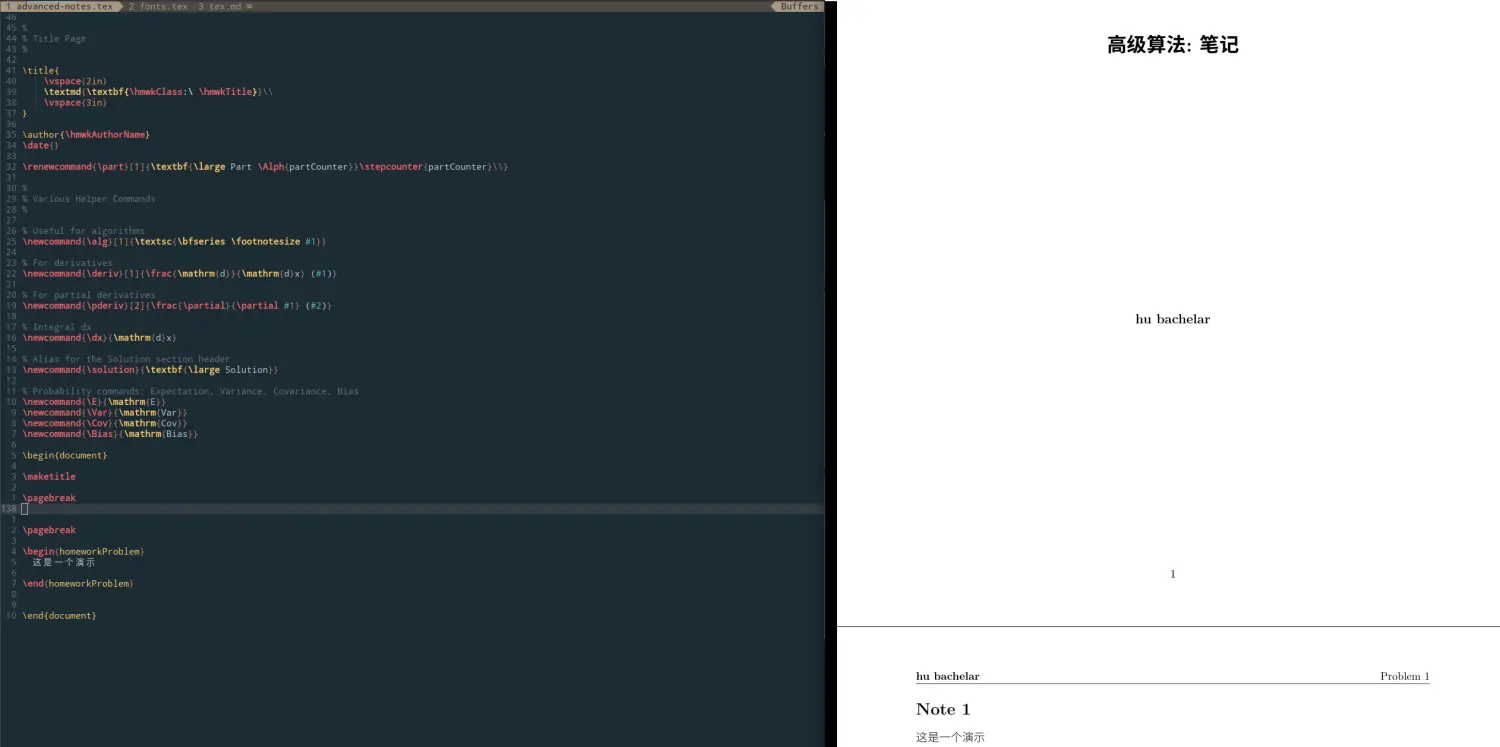The image size is (1500, 747).
Task: Click the \pagebreak line below the cursor line
Action: (x=49, y=529)
